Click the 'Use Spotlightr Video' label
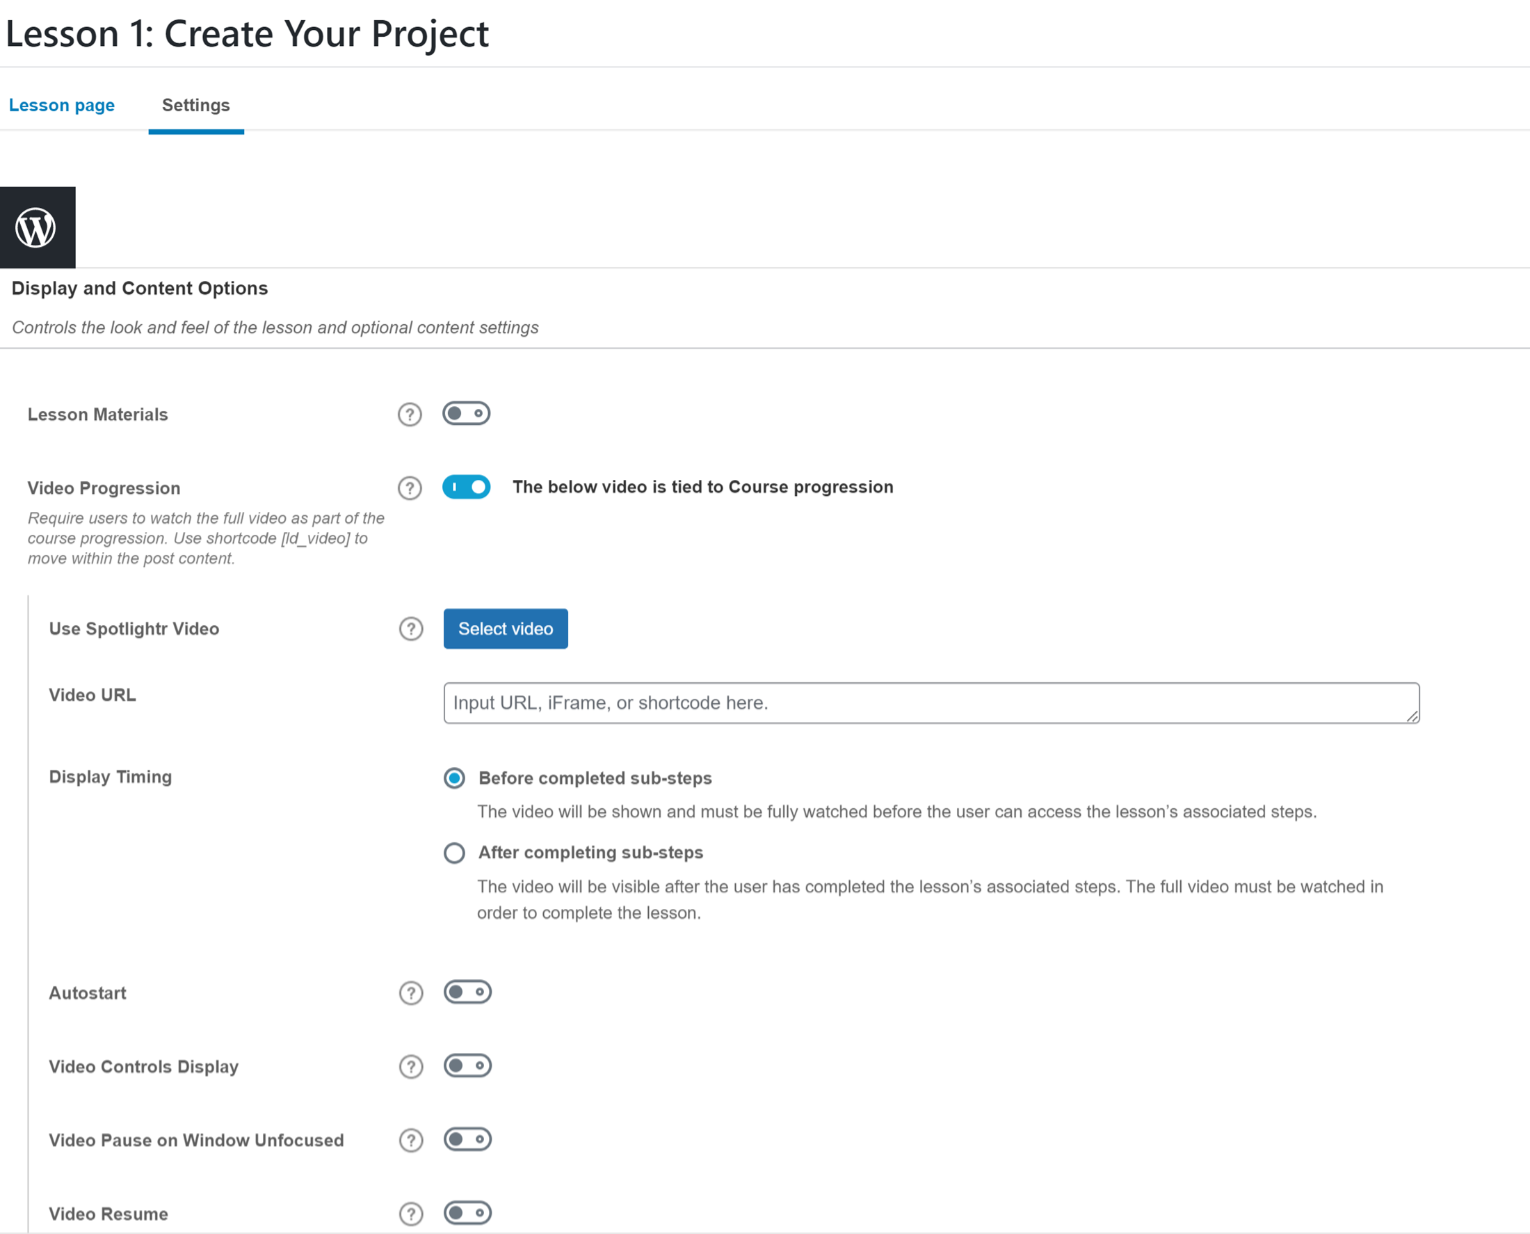The height and width of the screenshot is (1234, 1530). [134, 629]
